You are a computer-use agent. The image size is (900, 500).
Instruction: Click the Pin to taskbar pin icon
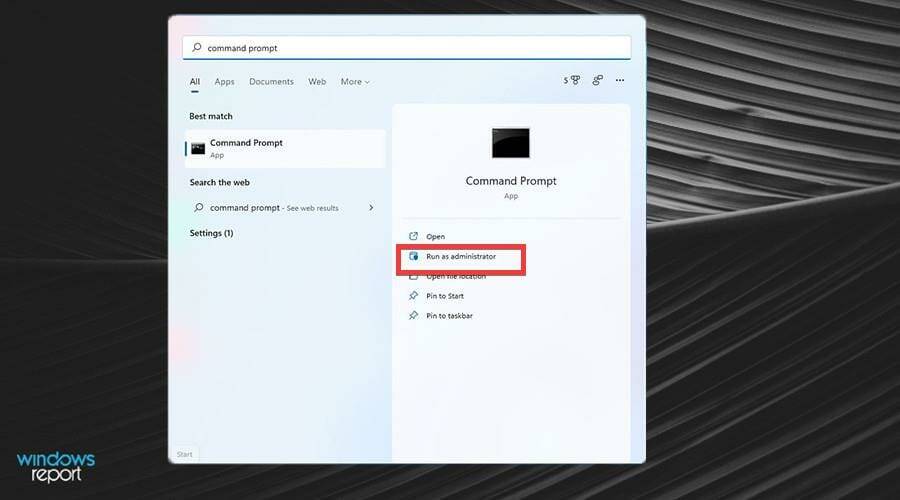[413, 315]
